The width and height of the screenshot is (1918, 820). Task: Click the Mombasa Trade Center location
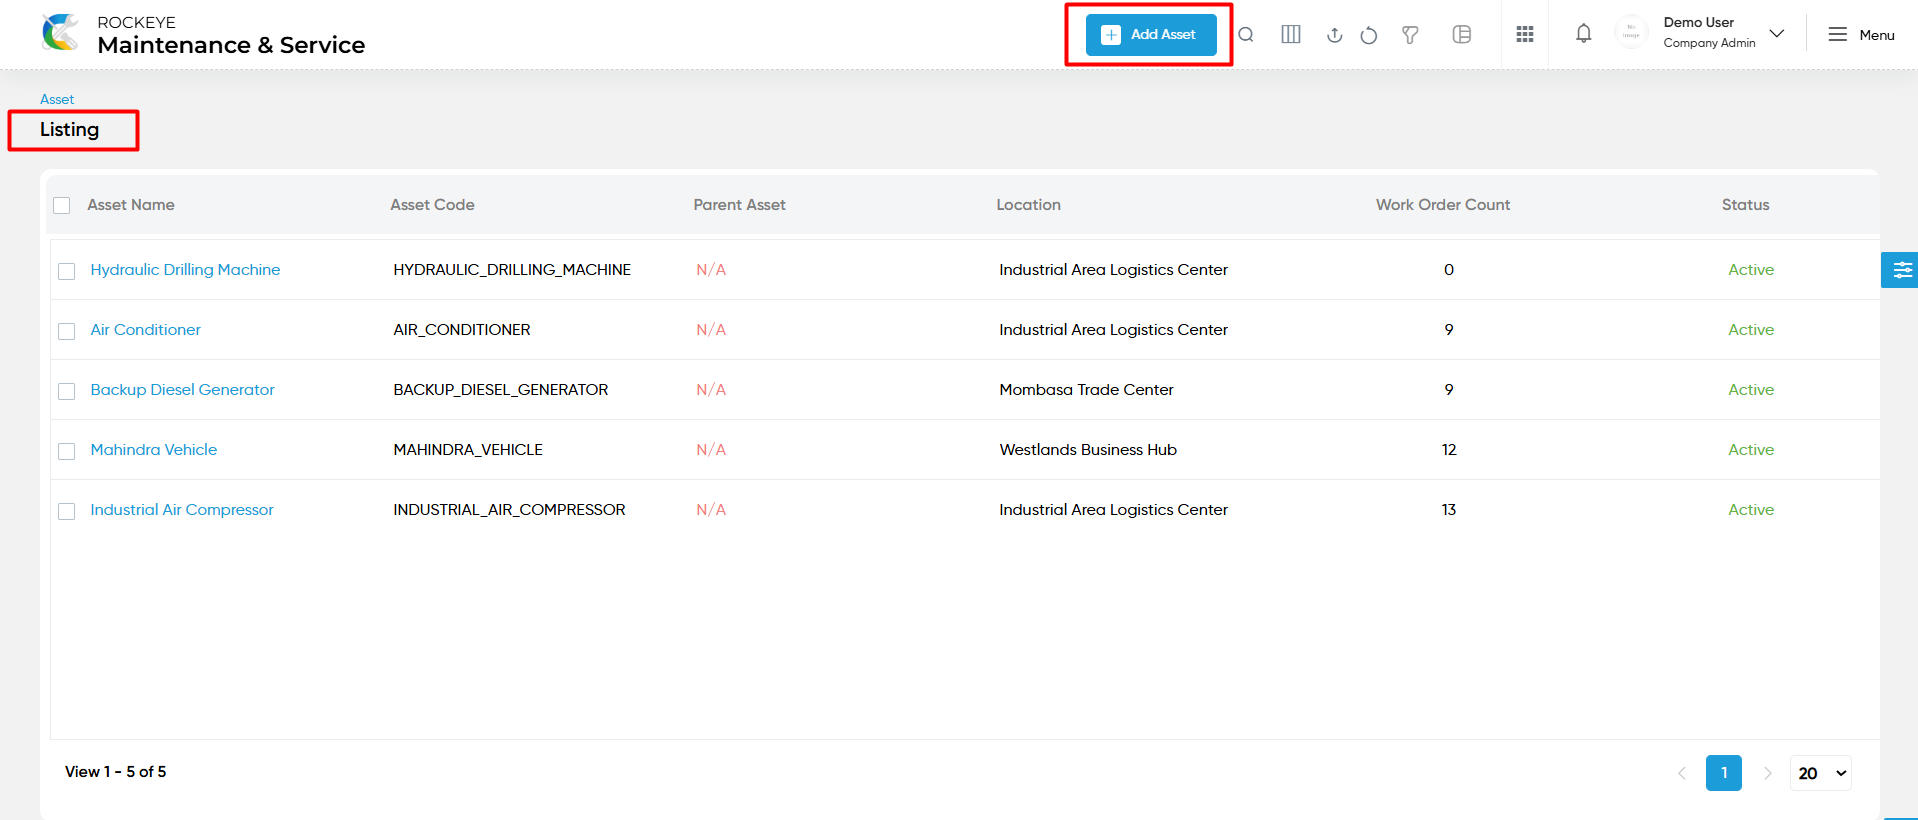coord(1086,390)
